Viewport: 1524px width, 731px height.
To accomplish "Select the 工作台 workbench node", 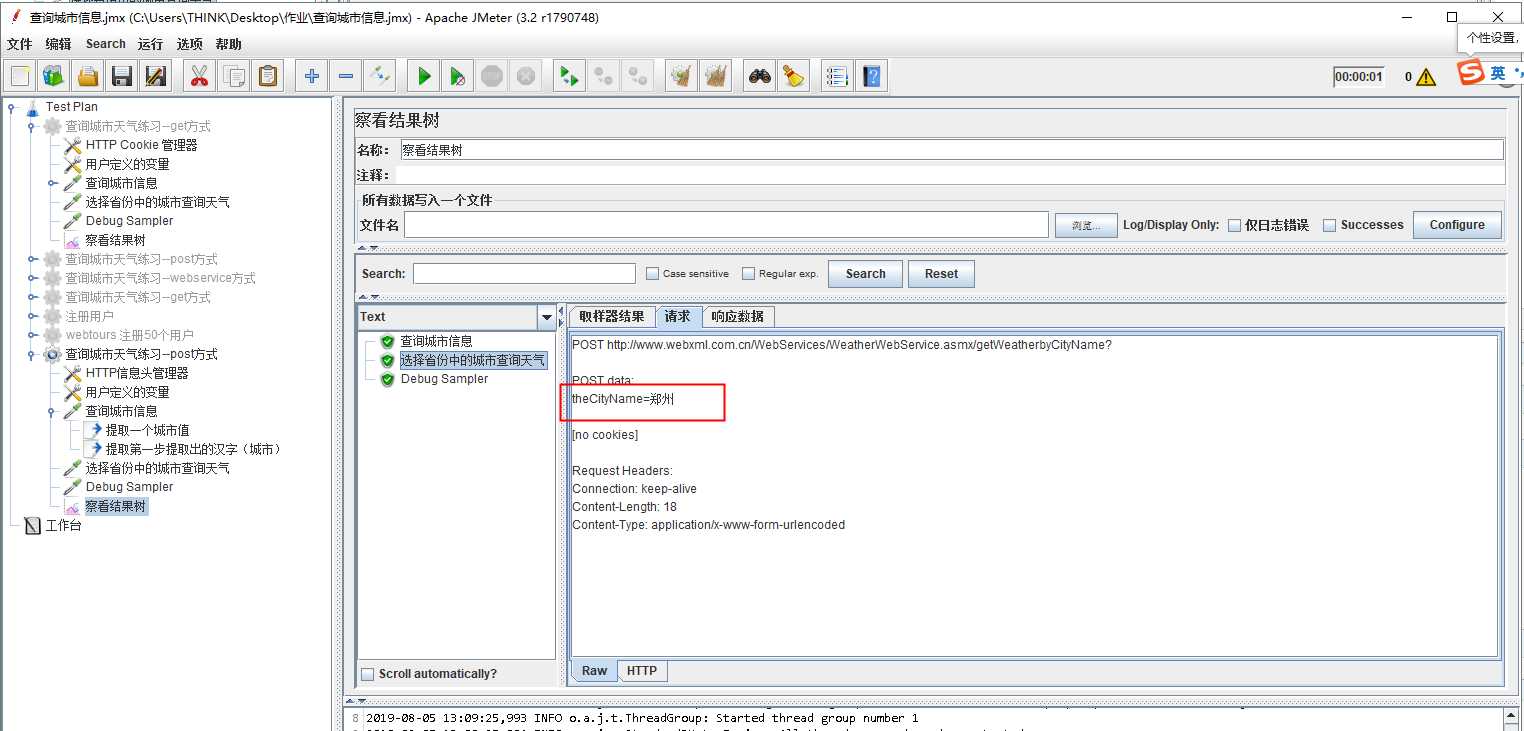I will tap(63, 525).
